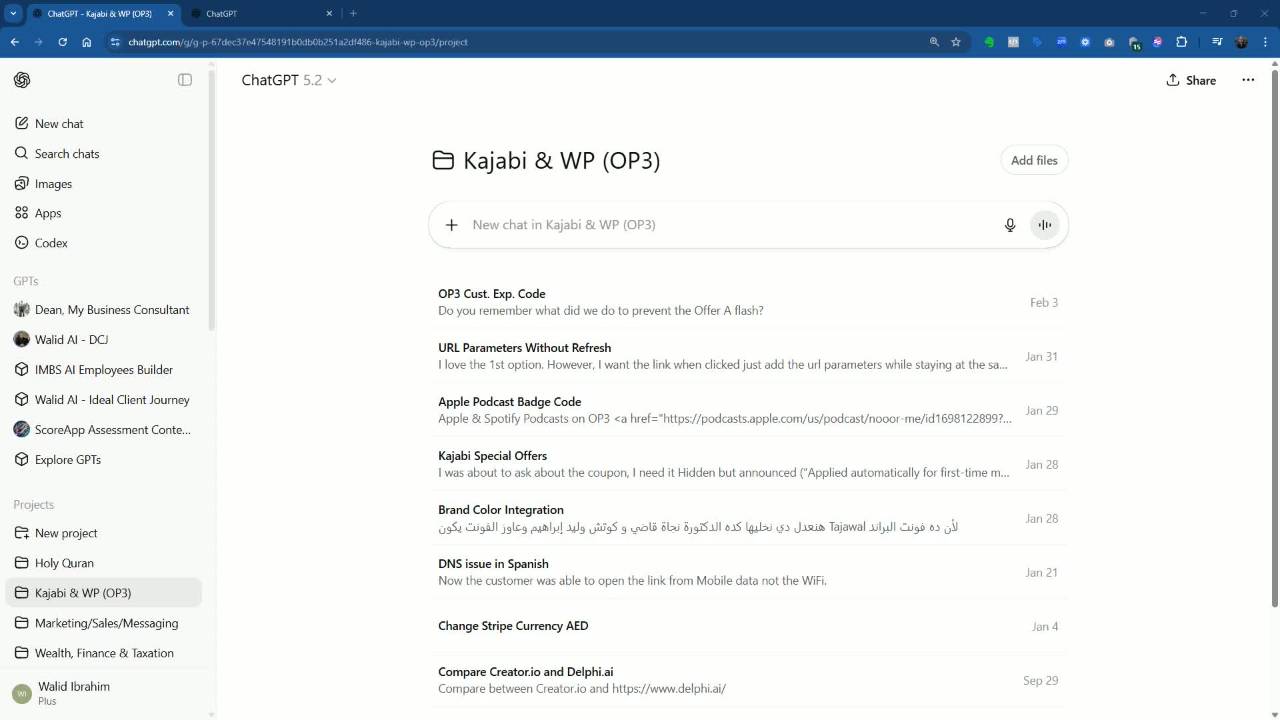The height and width of the screenshot is (720, 1280).
Task: Open the three-dots more options menu
Action: click(x=1248, y=80)
